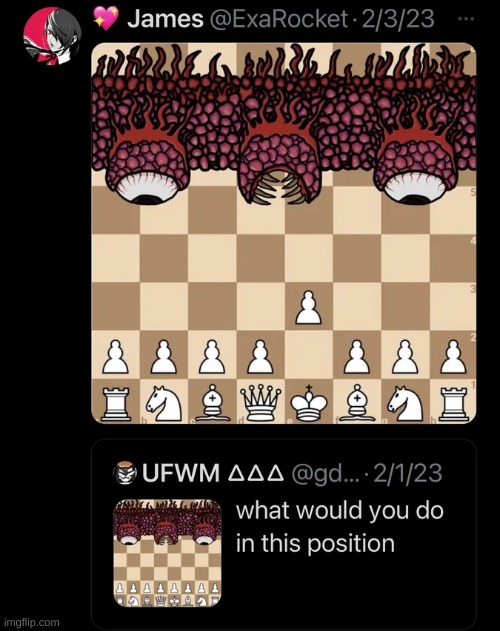Select the white queen on d1
Screen dimensions: 500x631
click(x=260, y=402)
